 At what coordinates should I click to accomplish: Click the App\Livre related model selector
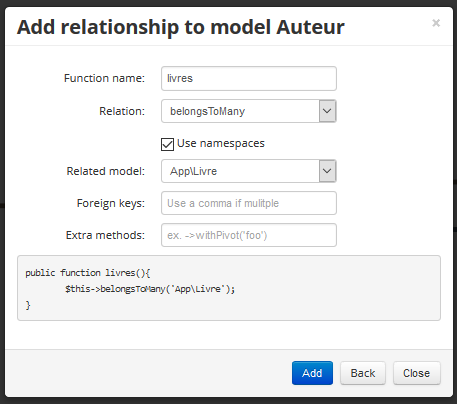pyautogui.click(x=249, y=171)
